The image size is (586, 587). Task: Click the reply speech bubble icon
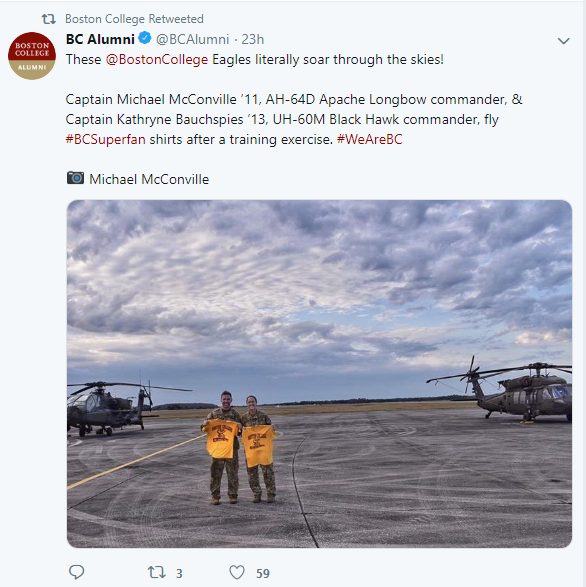point(76,572)
